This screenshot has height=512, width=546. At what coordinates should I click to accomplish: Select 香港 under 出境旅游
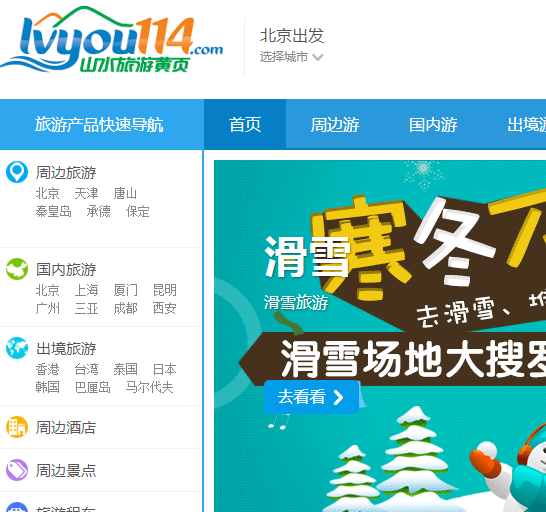(47, 369)
